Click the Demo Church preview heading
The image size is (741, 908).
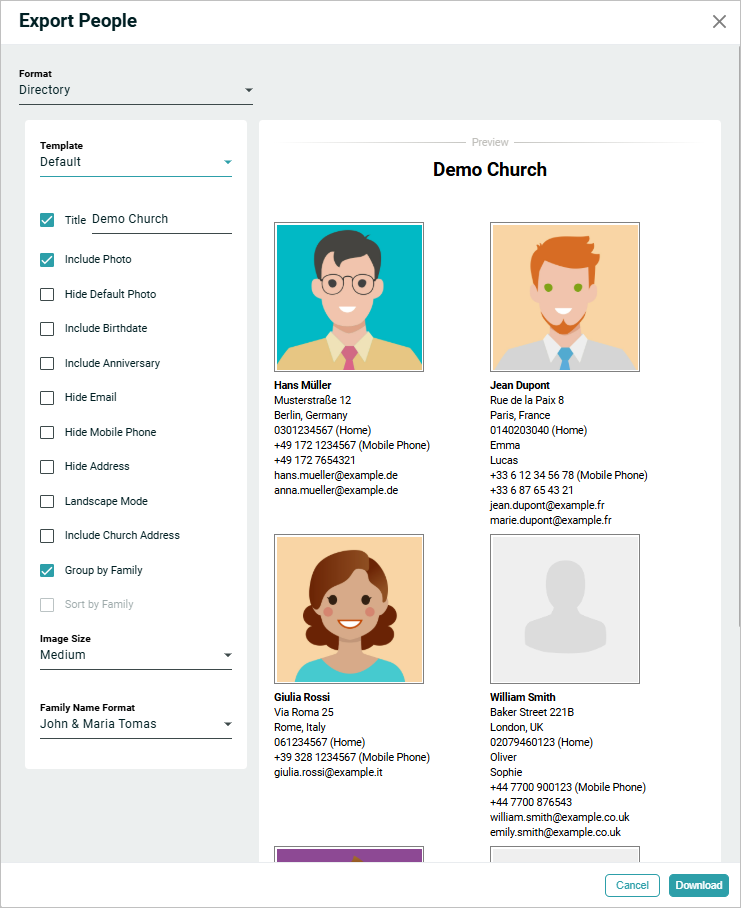click(490, 170)
